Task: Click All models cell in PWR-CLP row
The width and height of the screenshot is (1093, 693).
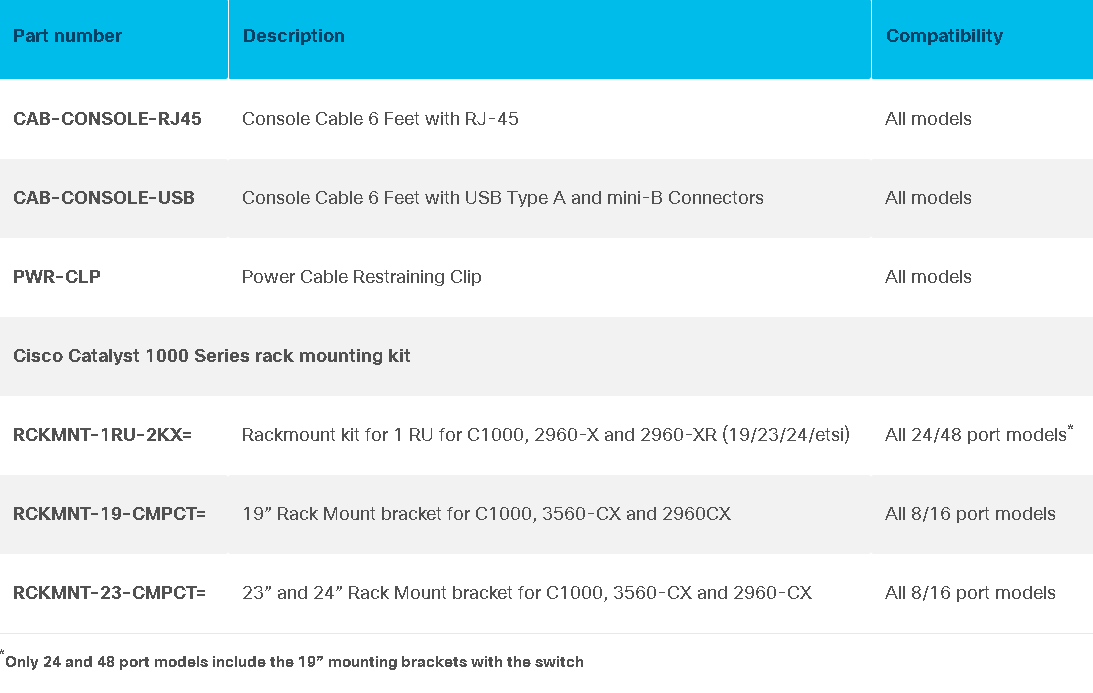Action: click(928, 277)
